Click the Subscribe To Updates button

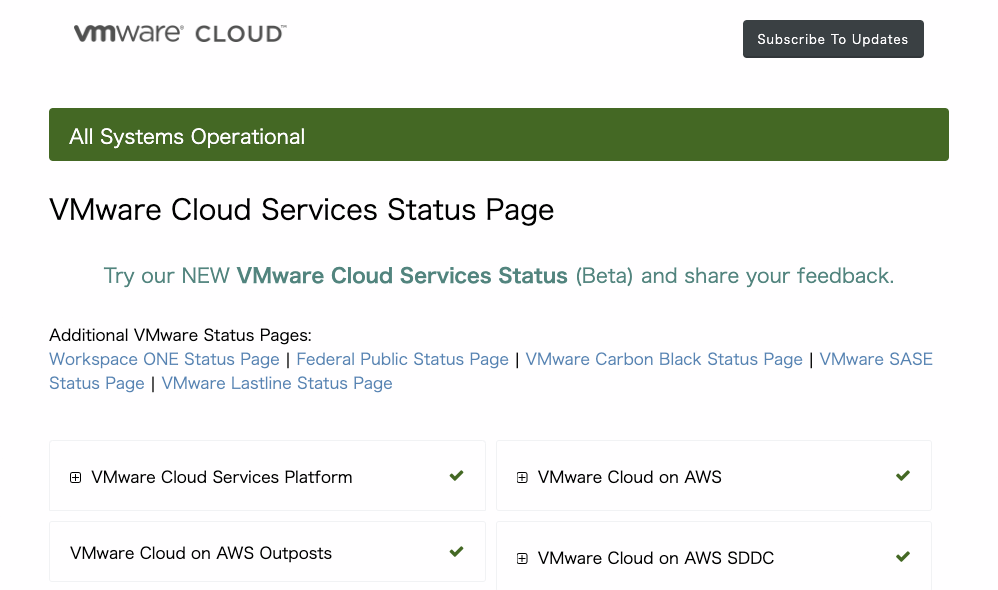[833, 38]
